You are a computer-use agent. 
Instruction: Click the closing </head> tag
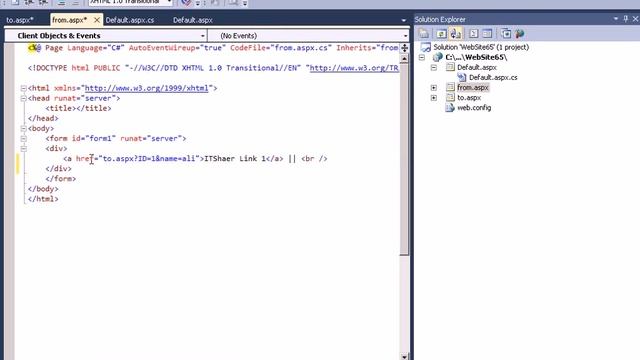43,118
